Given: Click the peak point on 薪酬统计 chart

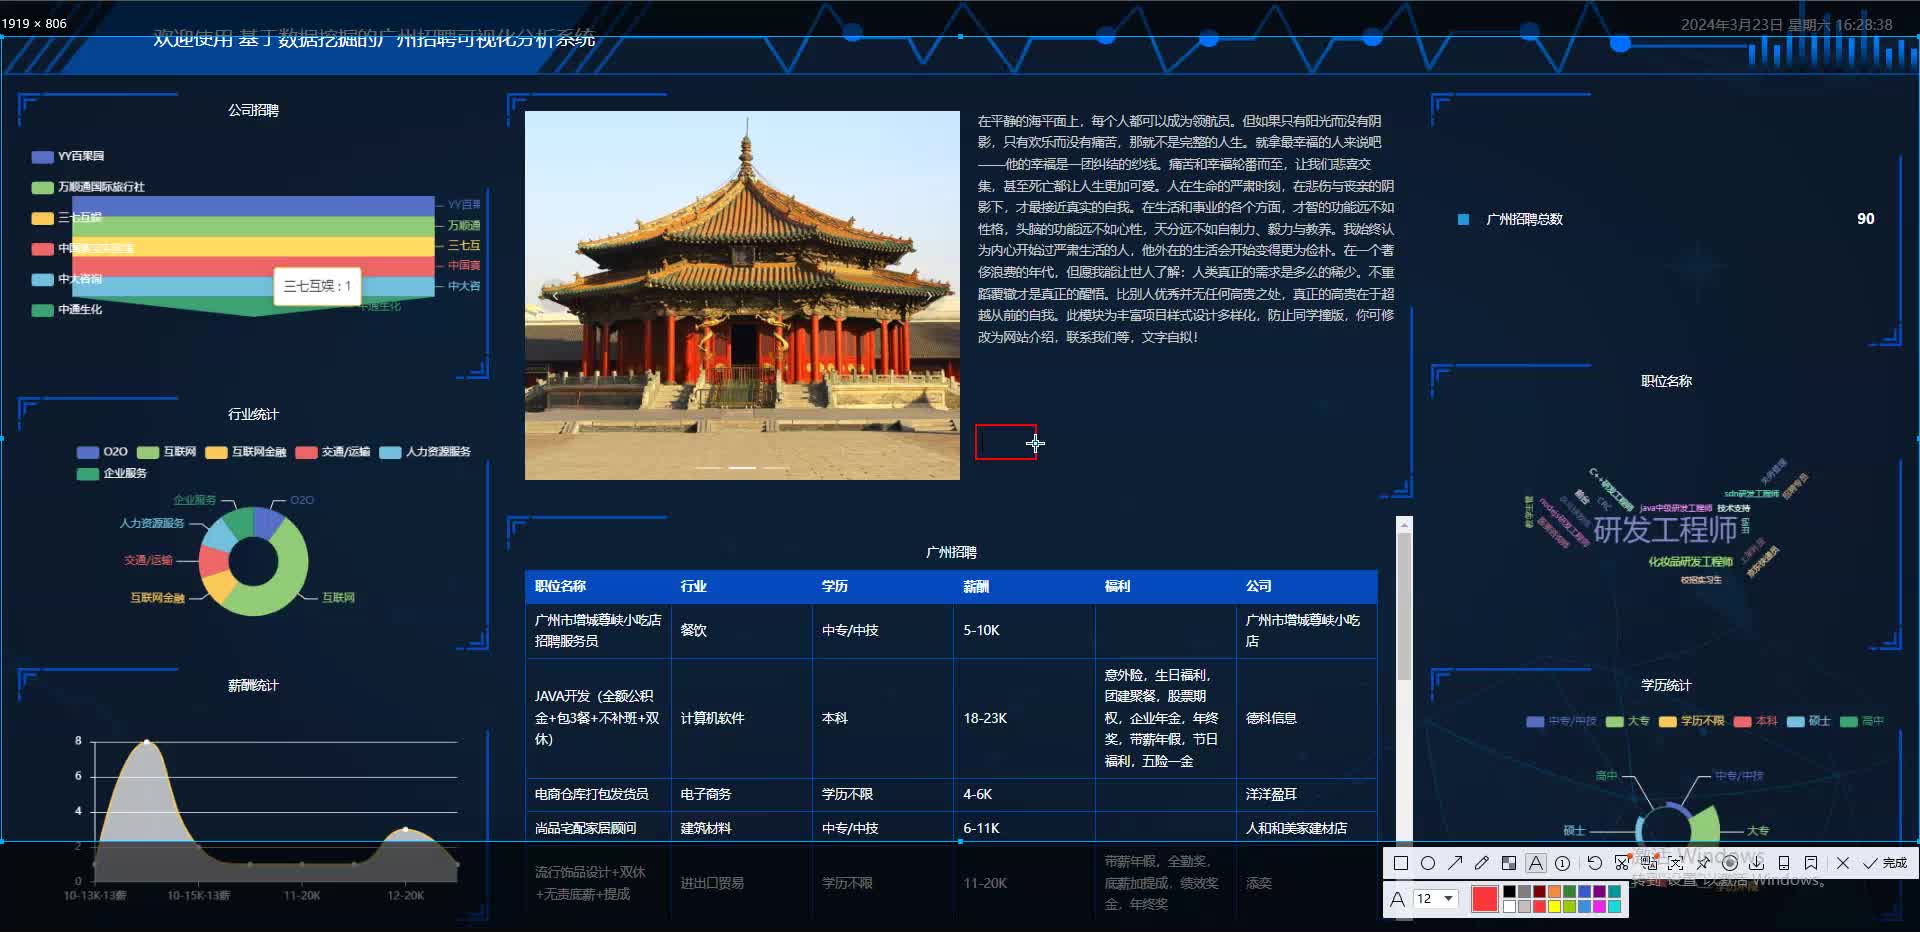Looking at the screenshot, I should pyautogui.click(x=147, y=742).
